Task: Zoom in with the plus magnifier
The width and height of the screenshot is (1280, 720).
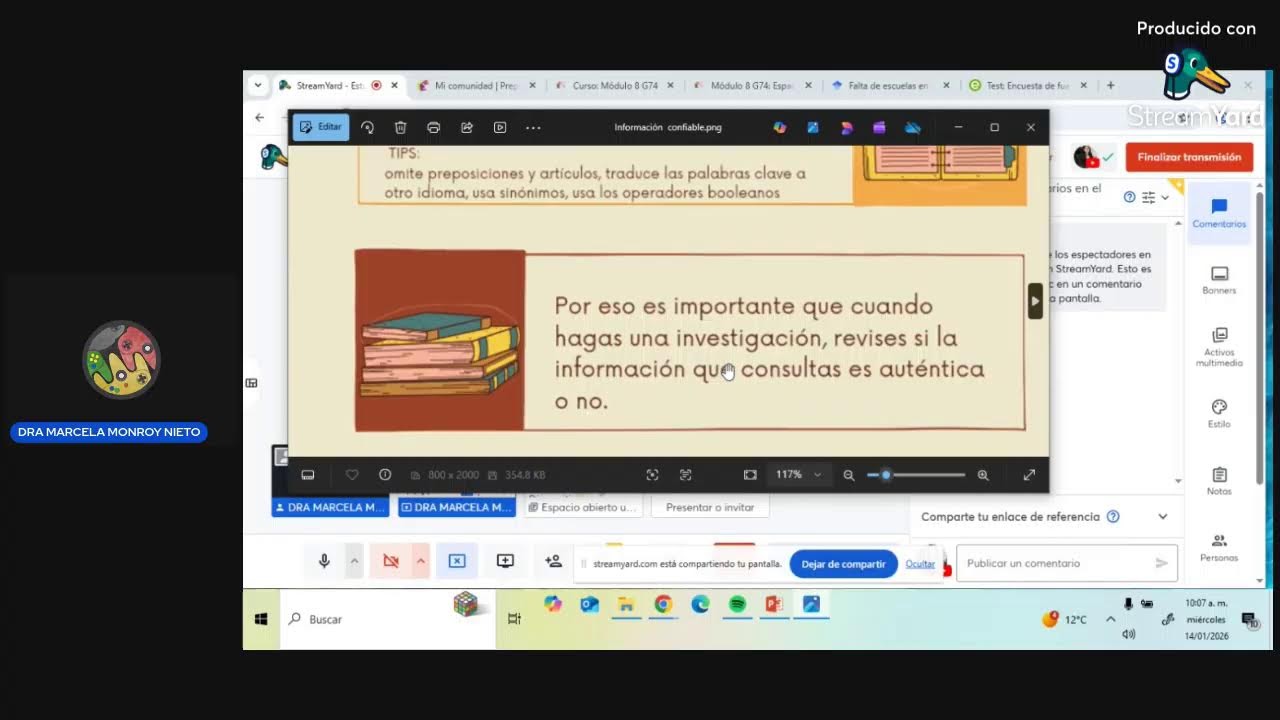Action: [983, 475]
